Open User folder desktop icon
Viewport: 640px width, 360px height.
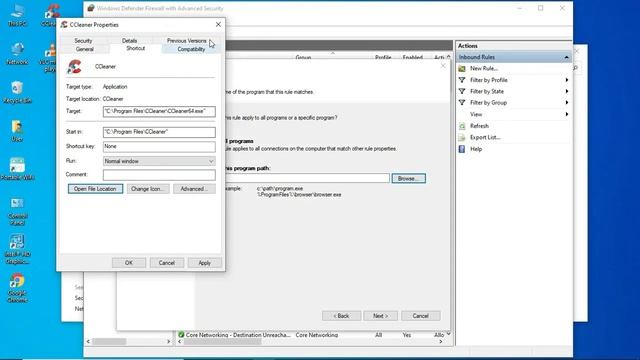(x=17, y=131)
